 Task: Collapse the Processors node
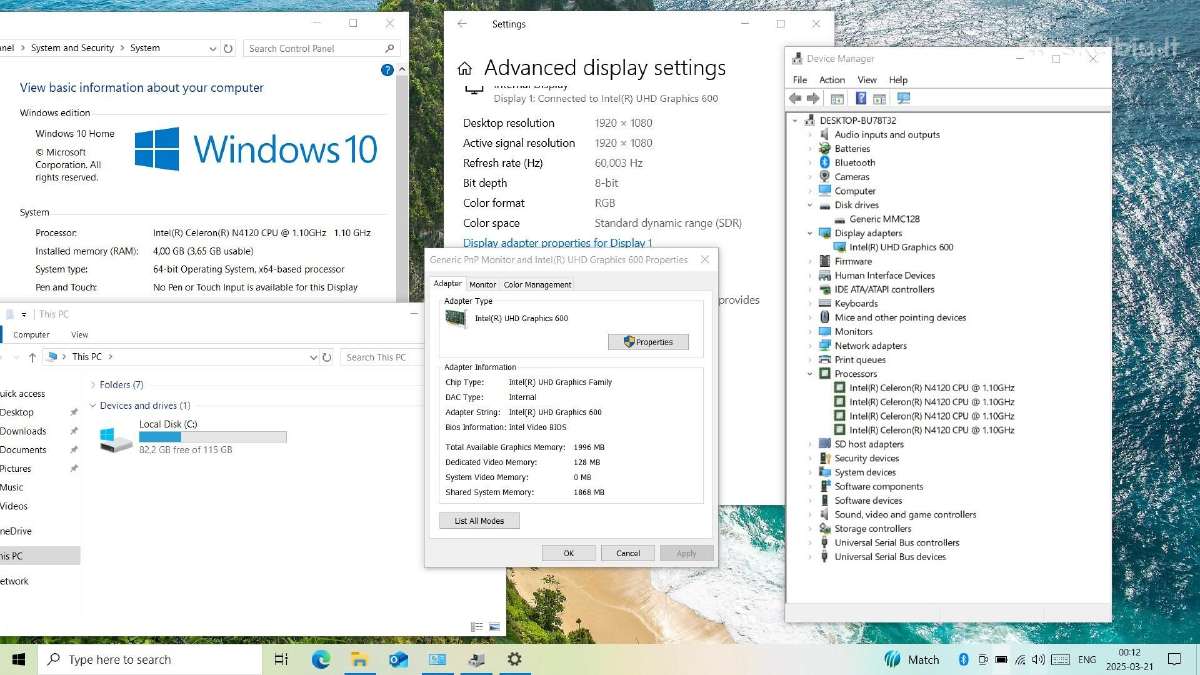tap(810, 373)
